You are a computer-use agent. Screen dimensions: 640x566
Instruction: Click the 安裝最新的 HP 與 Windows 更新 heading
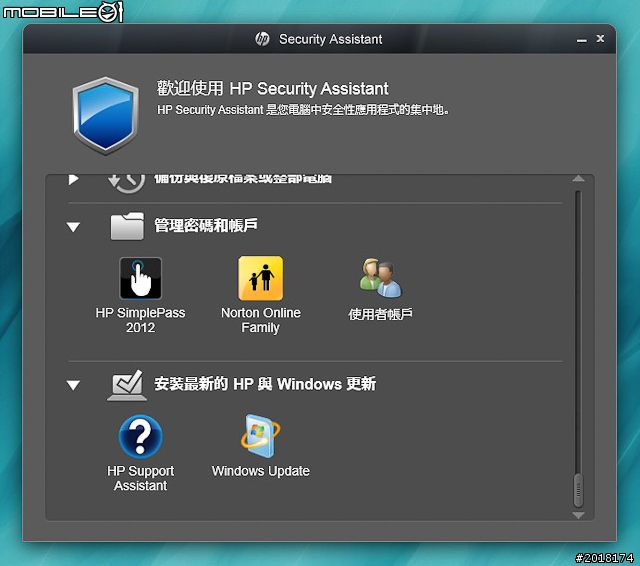coord(265,384)
